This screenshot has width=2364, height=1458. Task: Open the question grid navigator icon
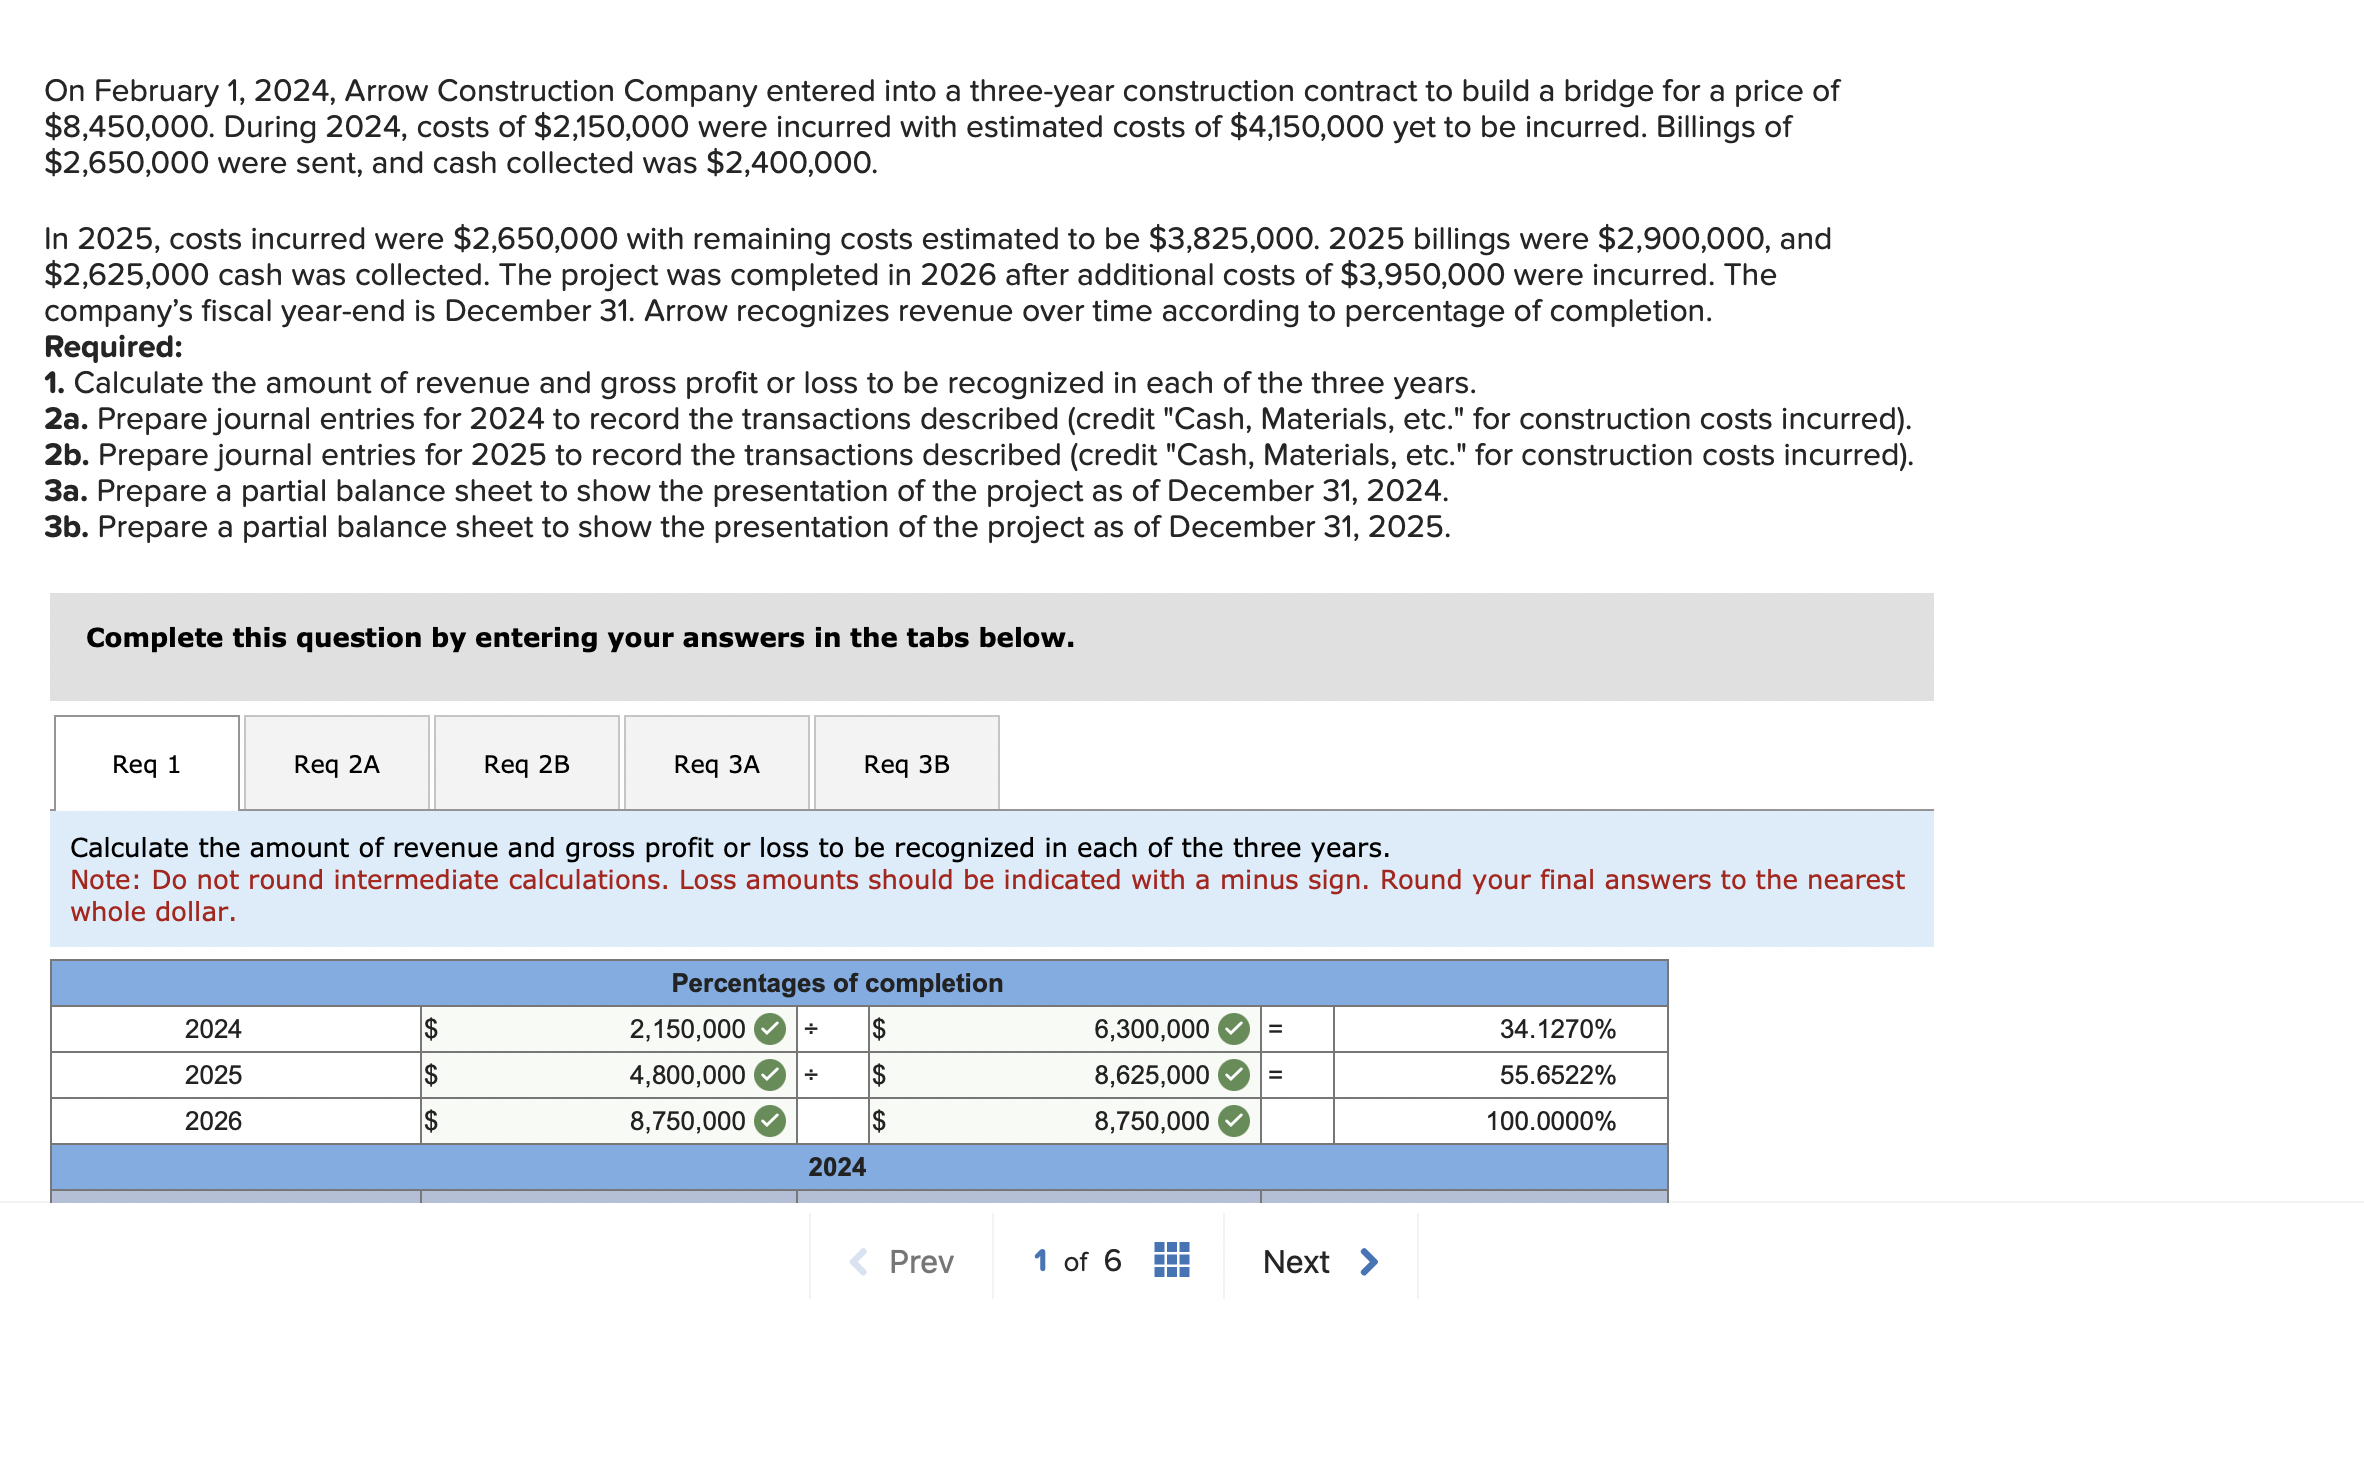pyautogui.click(x=1171, y=1260)
